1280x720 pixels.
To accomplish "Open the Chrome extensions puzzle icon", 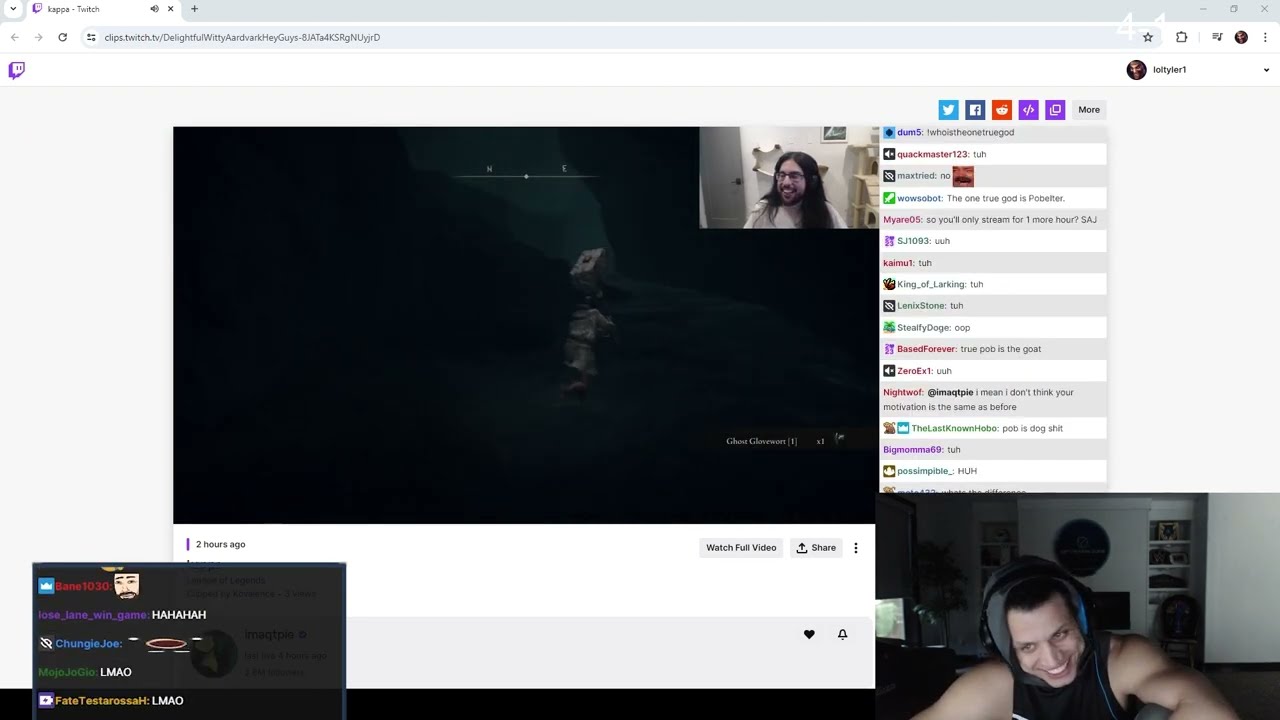I will tap(1182, 37).
